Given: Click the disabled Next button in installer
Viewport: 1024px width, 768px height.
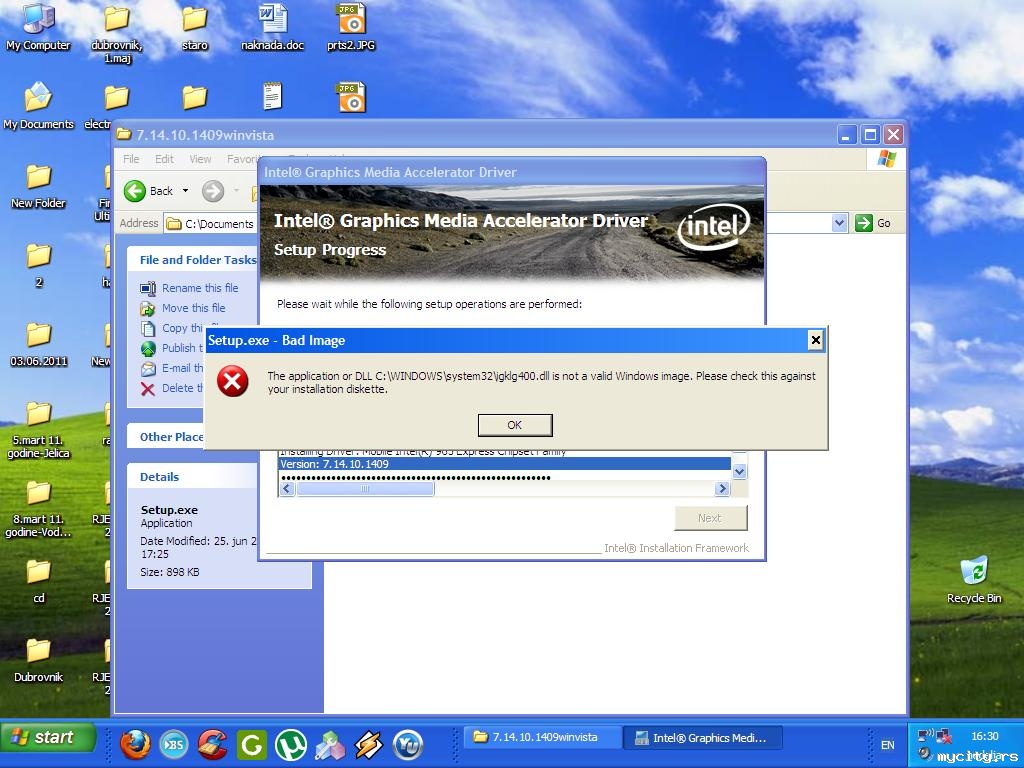Looking at the screenshot, I should pos(711,518).
